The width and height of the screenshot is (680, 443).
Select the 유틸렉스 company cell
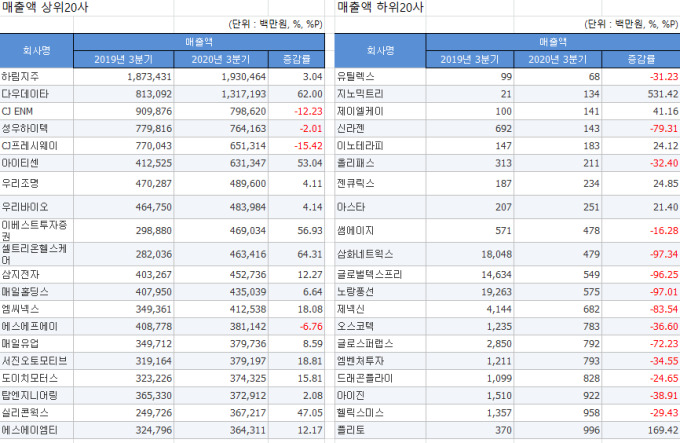[x=380, y=77]
